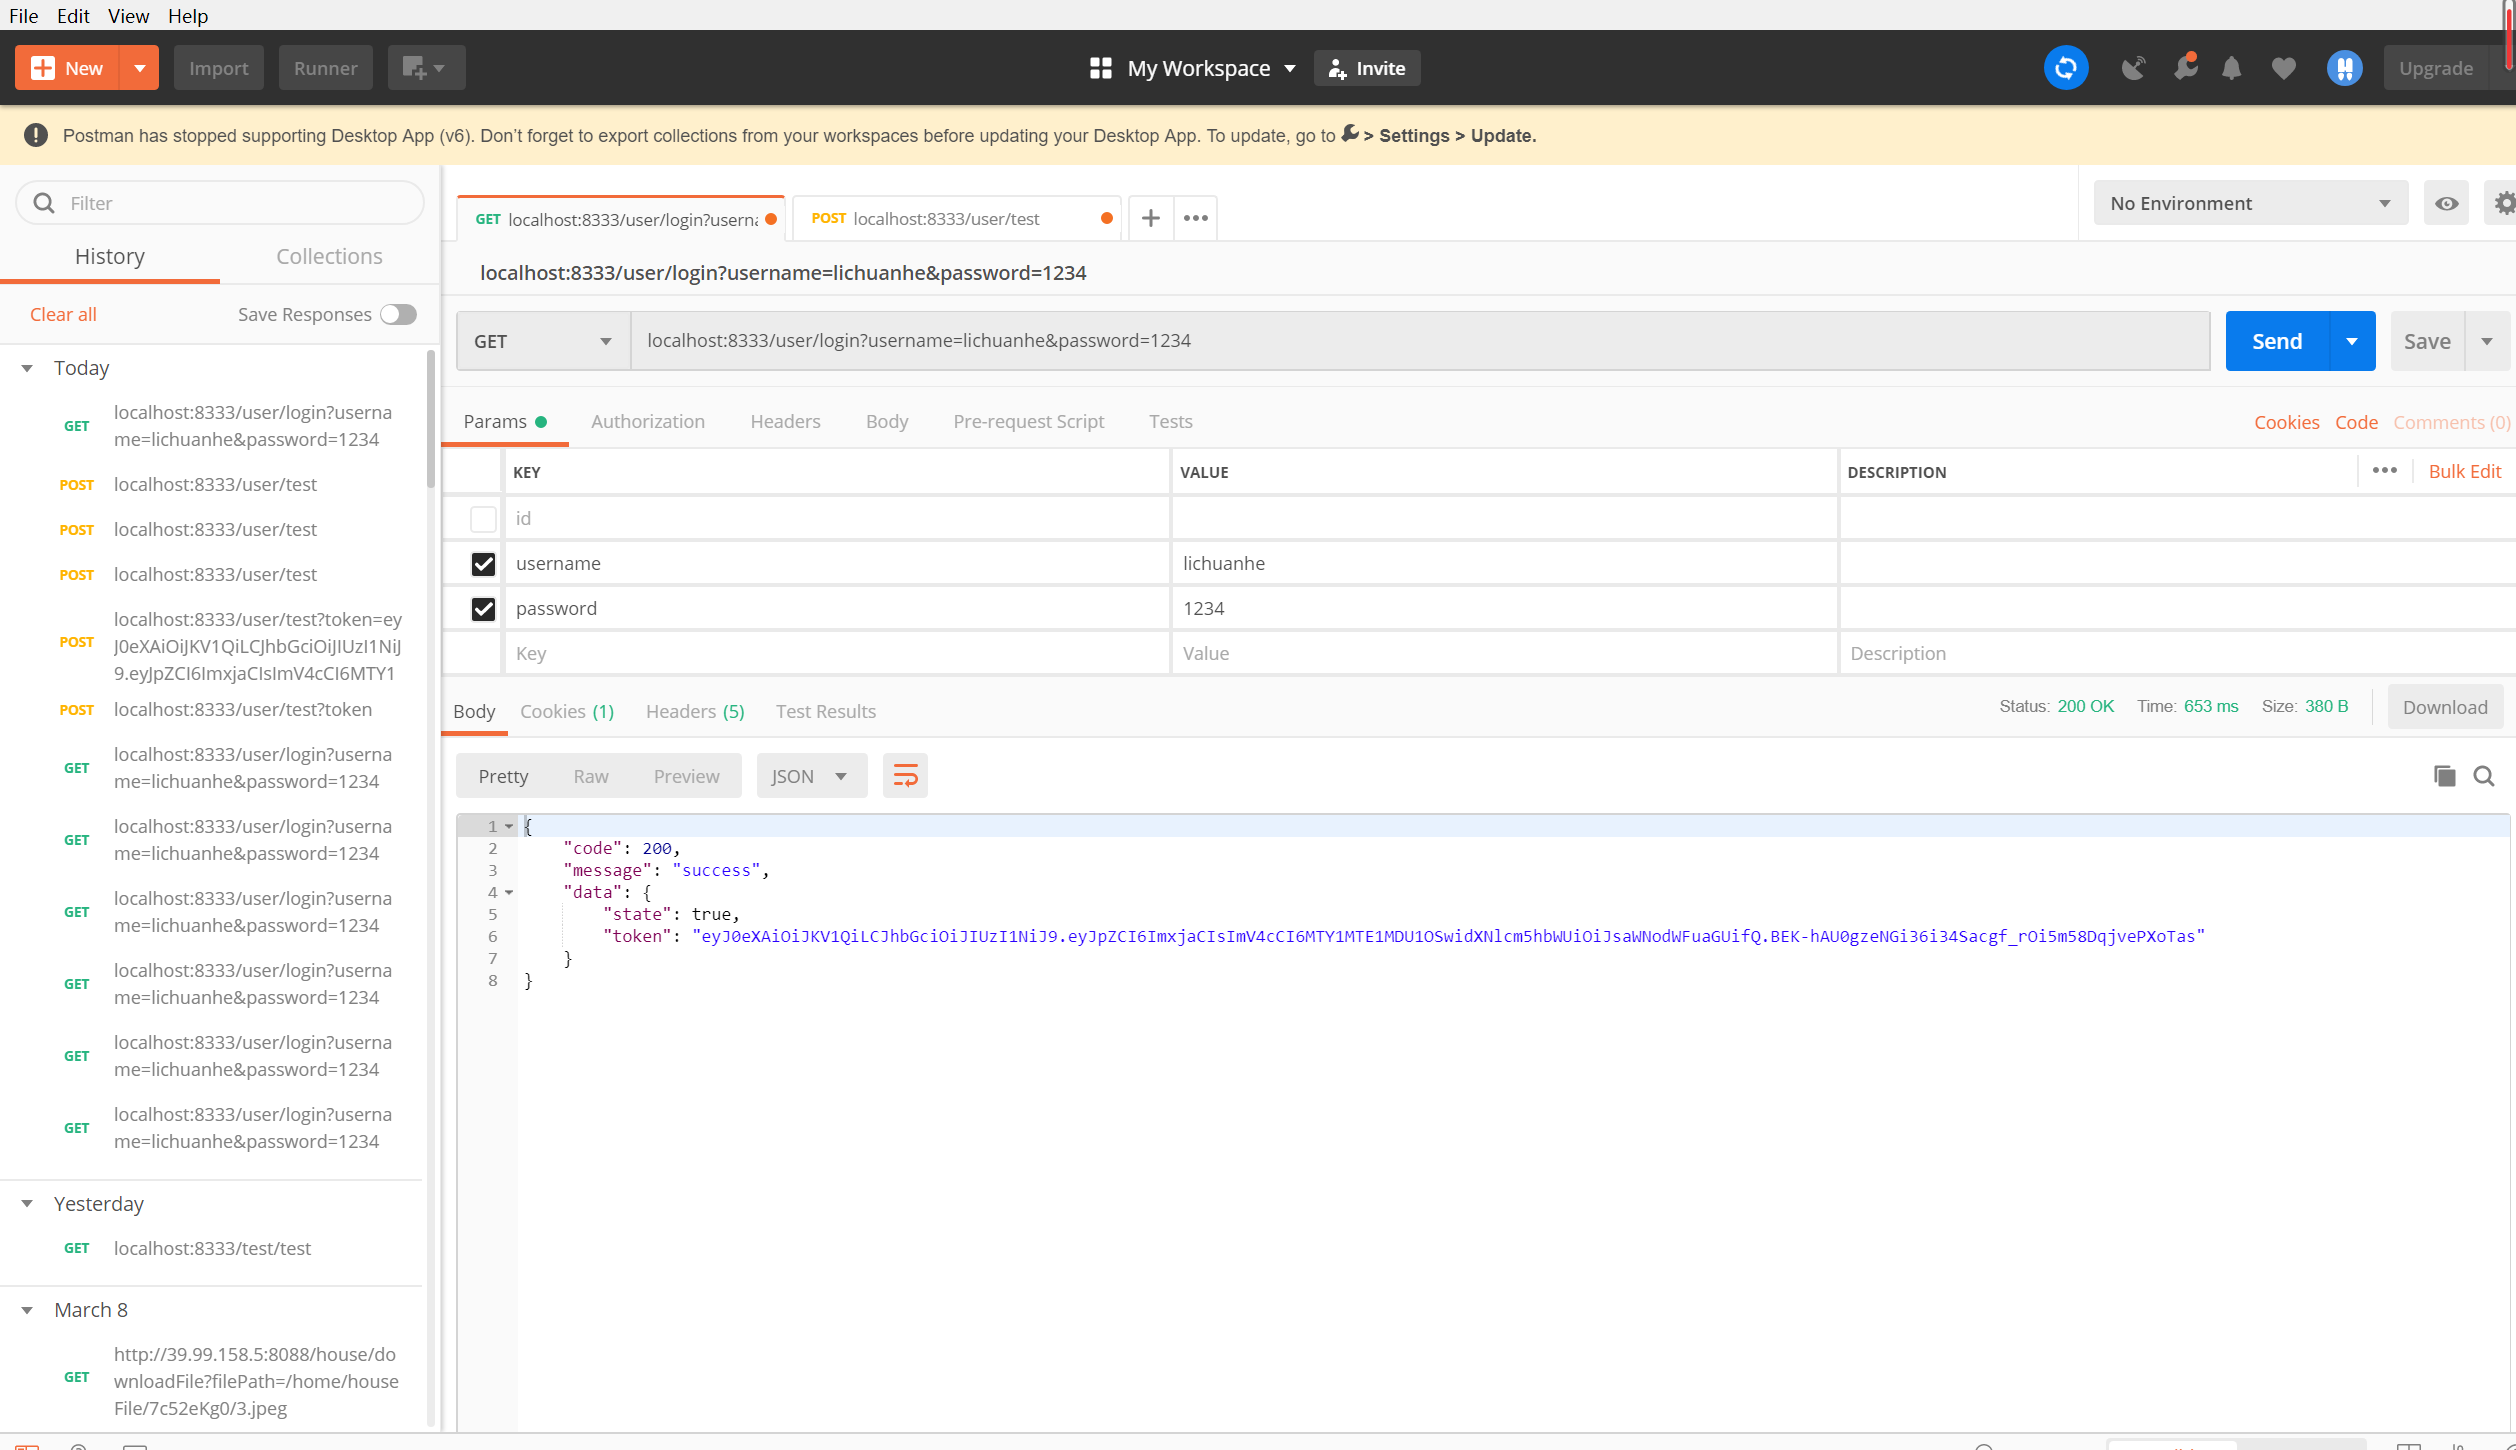Open the Edit menu
The image size is (2516, 1450).
pyautogui.click(x=73, y=15)
